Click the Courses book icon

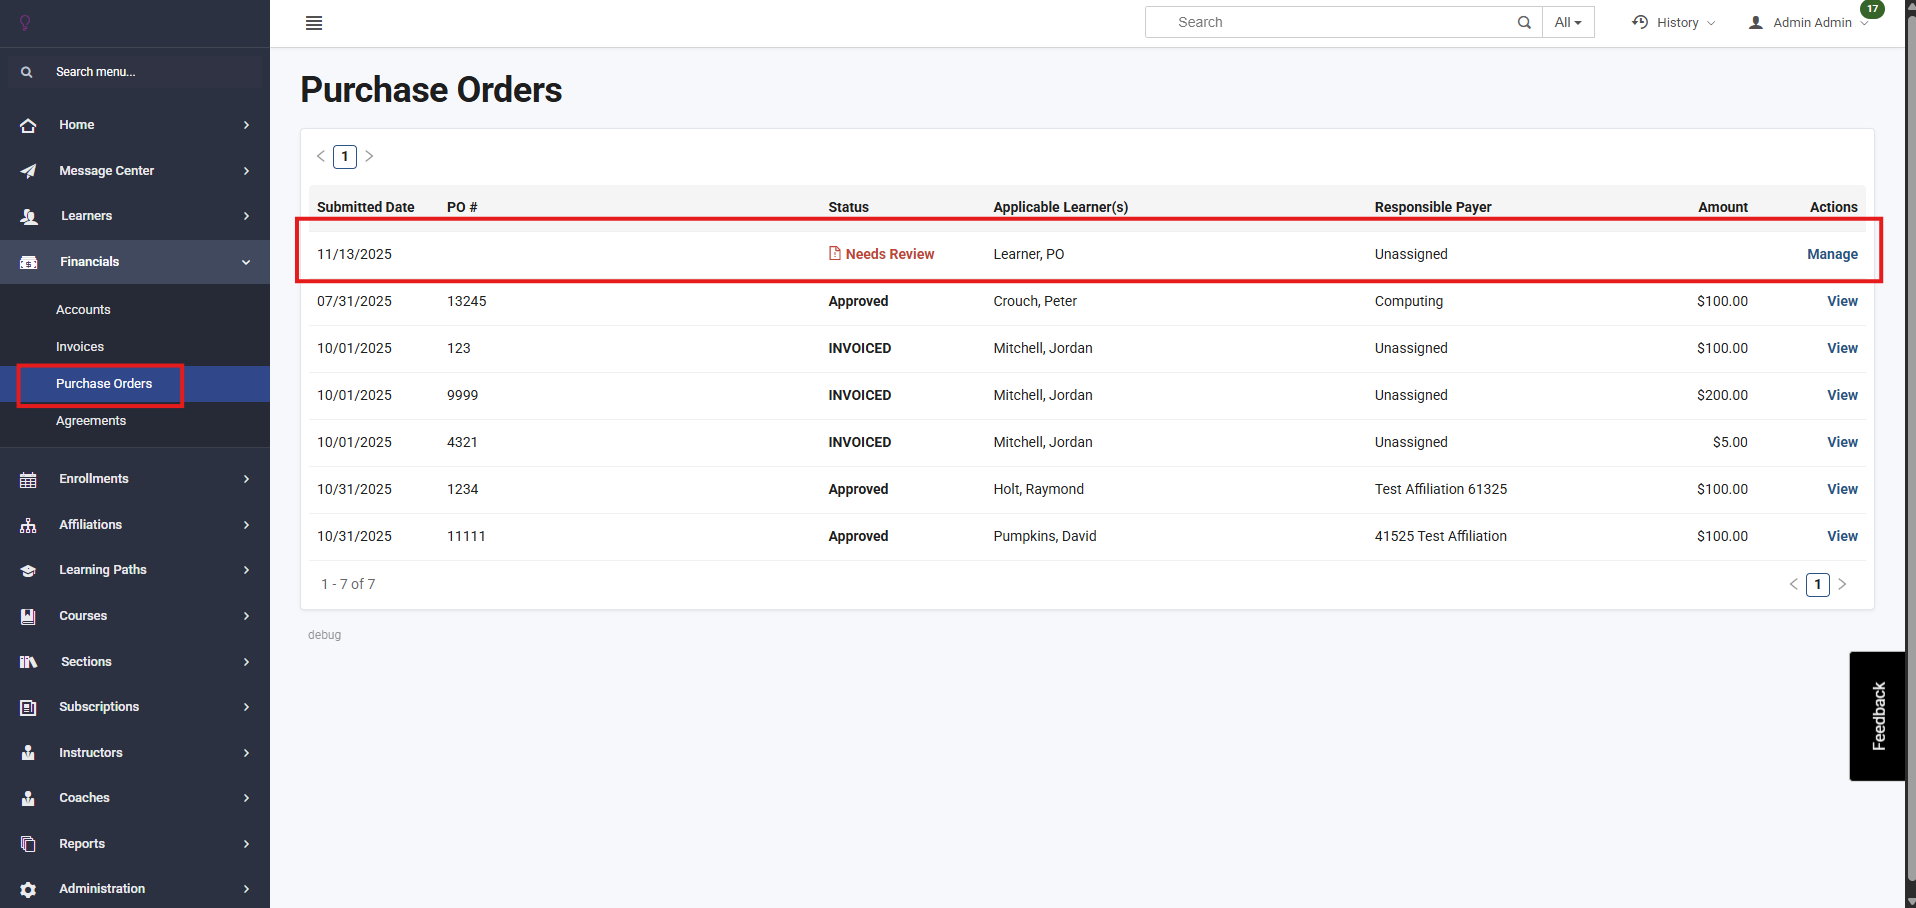28,616
